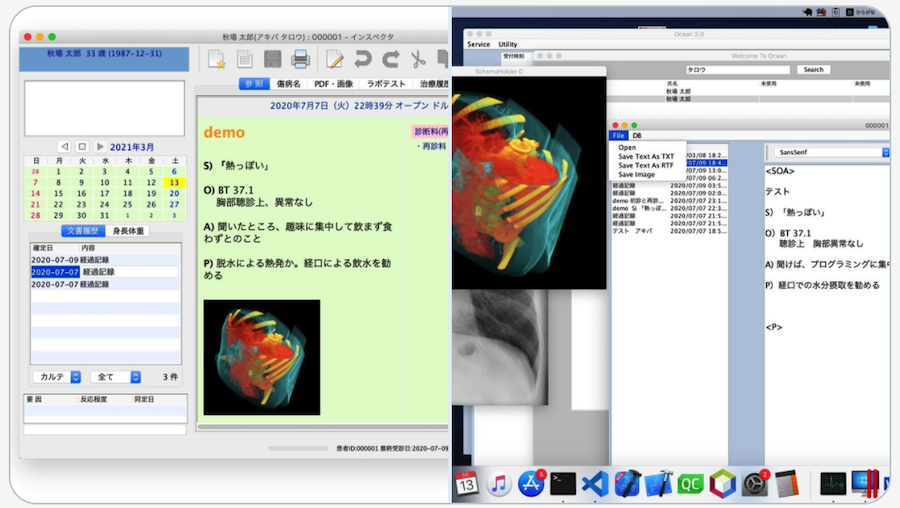900x508 pixels.
Task: Switch to the 文書履歴 toggle
Action: pyautogui.click(x=82, y=231)
